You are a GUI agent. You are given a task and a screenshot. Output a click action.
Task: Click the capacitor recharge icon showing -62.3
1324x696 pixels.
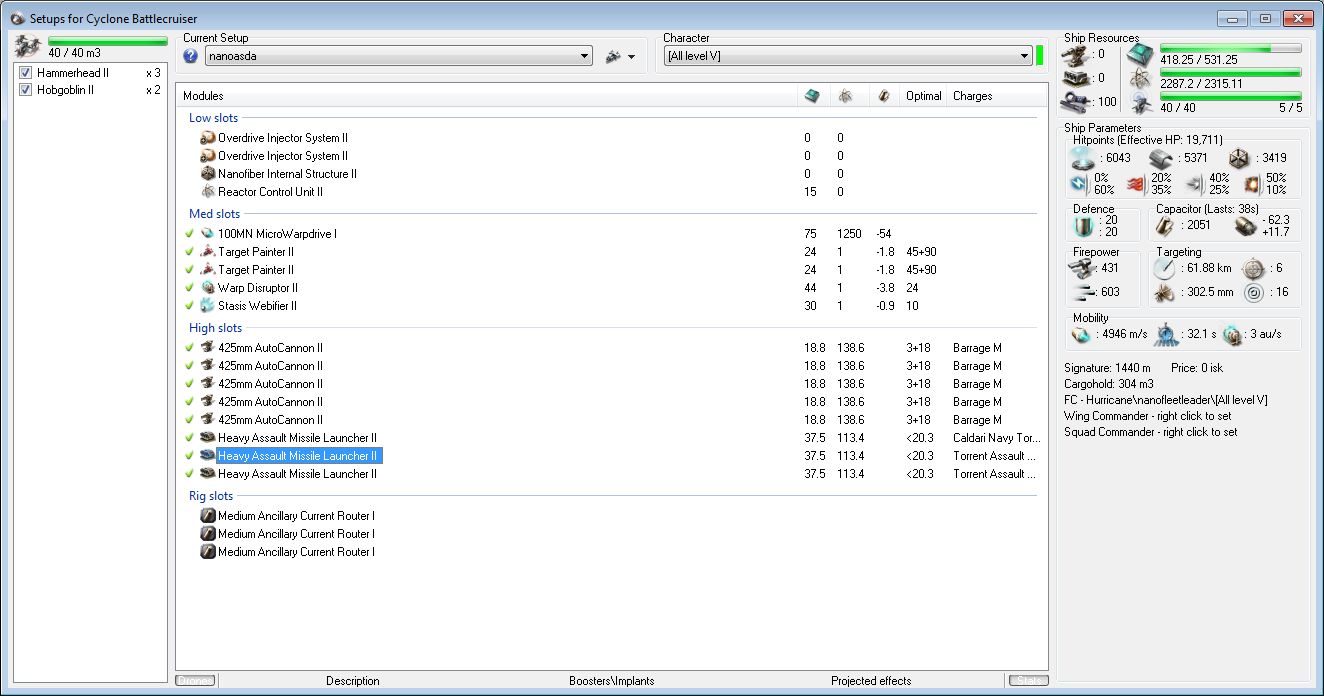pos(1245,226)
